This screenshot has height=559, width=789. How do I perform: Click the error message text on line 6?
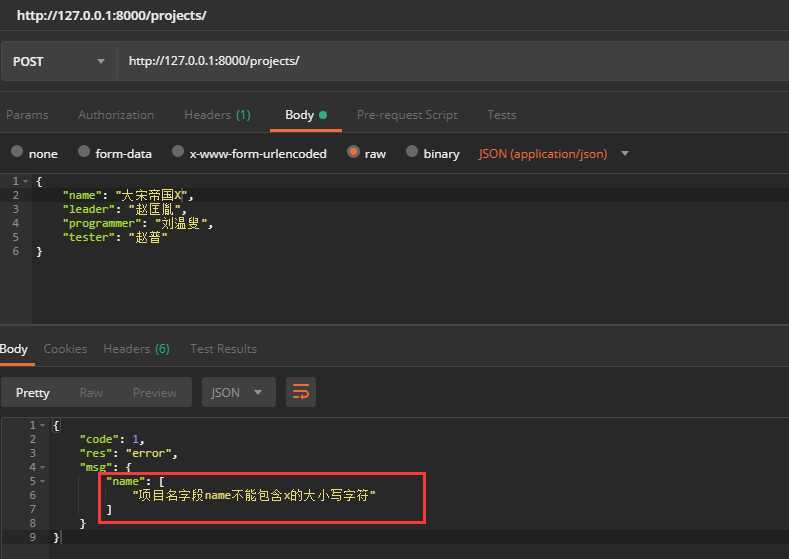tap(254, 496)
